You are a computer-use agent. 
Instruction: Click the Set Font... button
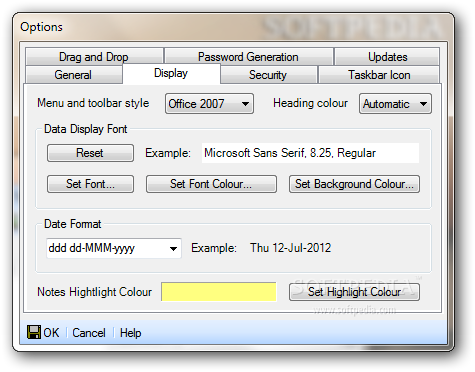pos(90,184)
